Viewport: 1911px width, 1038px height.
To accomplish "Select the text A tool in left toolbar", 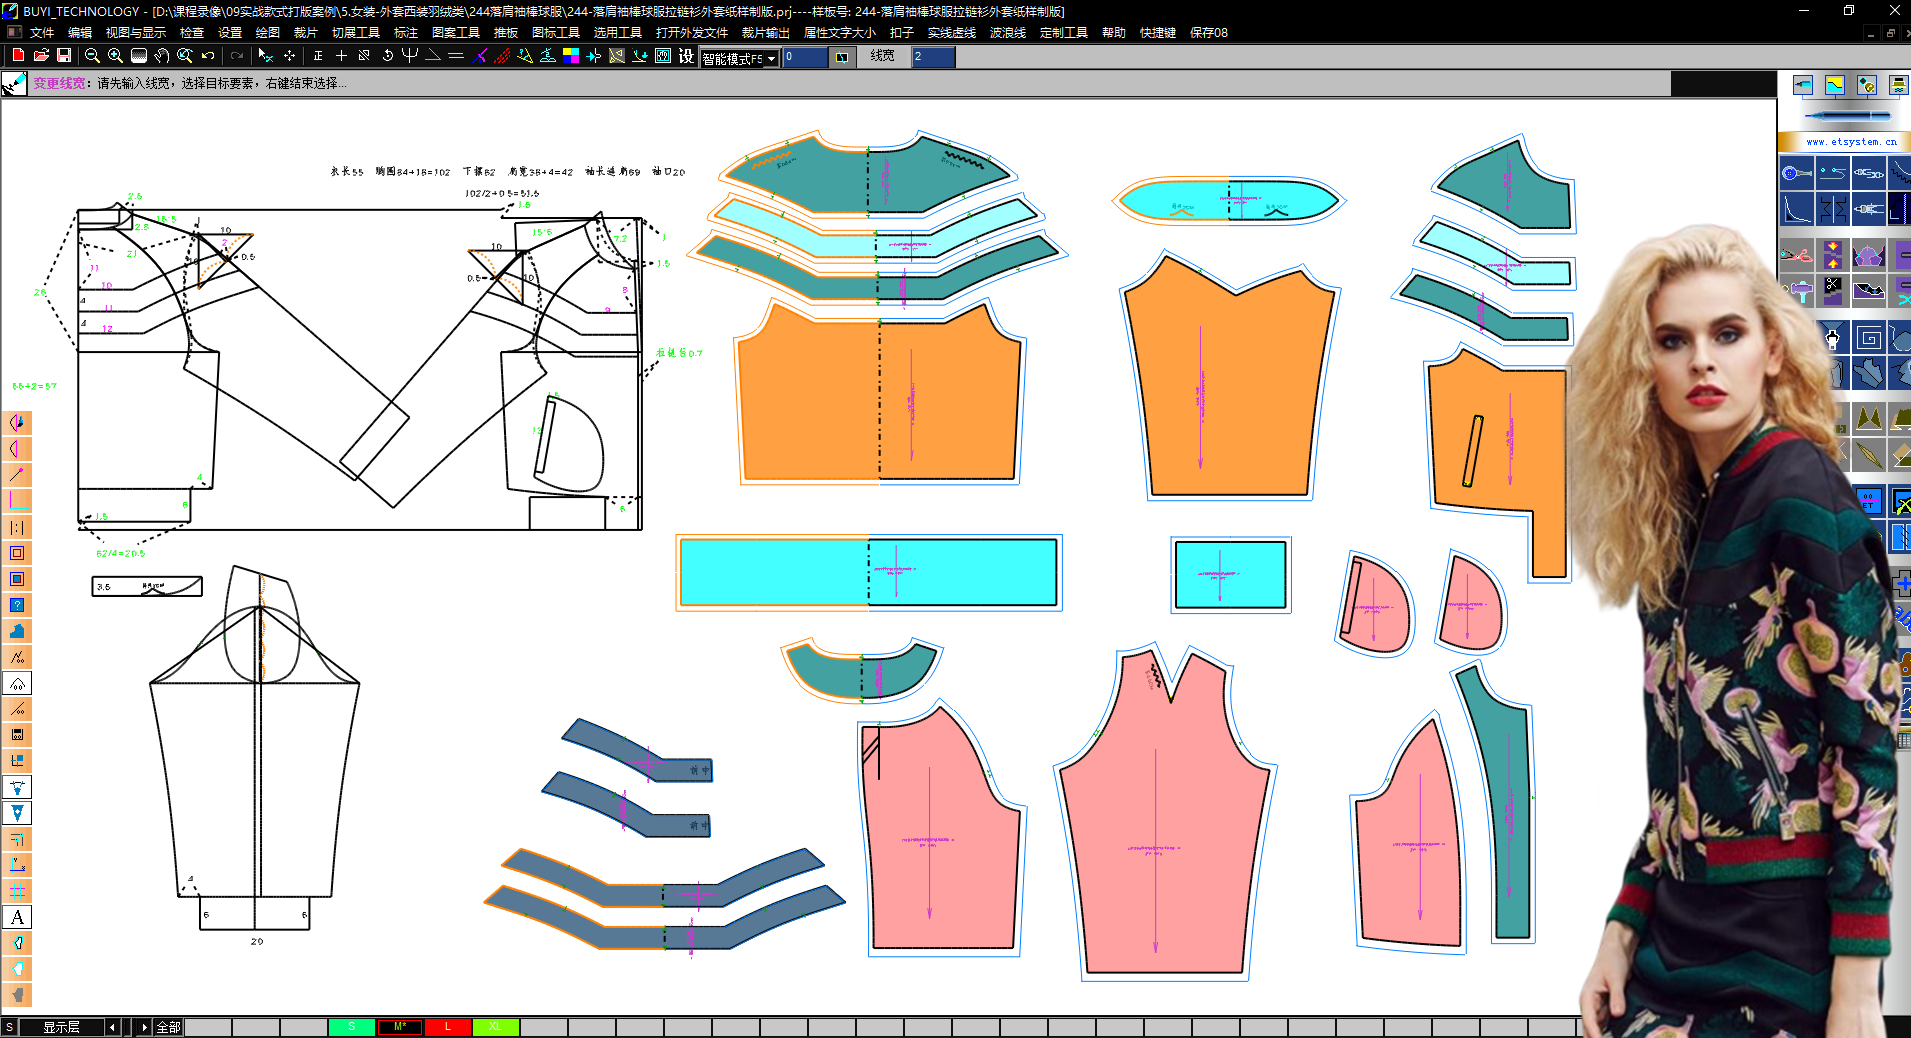I will [x=17, y=917].
